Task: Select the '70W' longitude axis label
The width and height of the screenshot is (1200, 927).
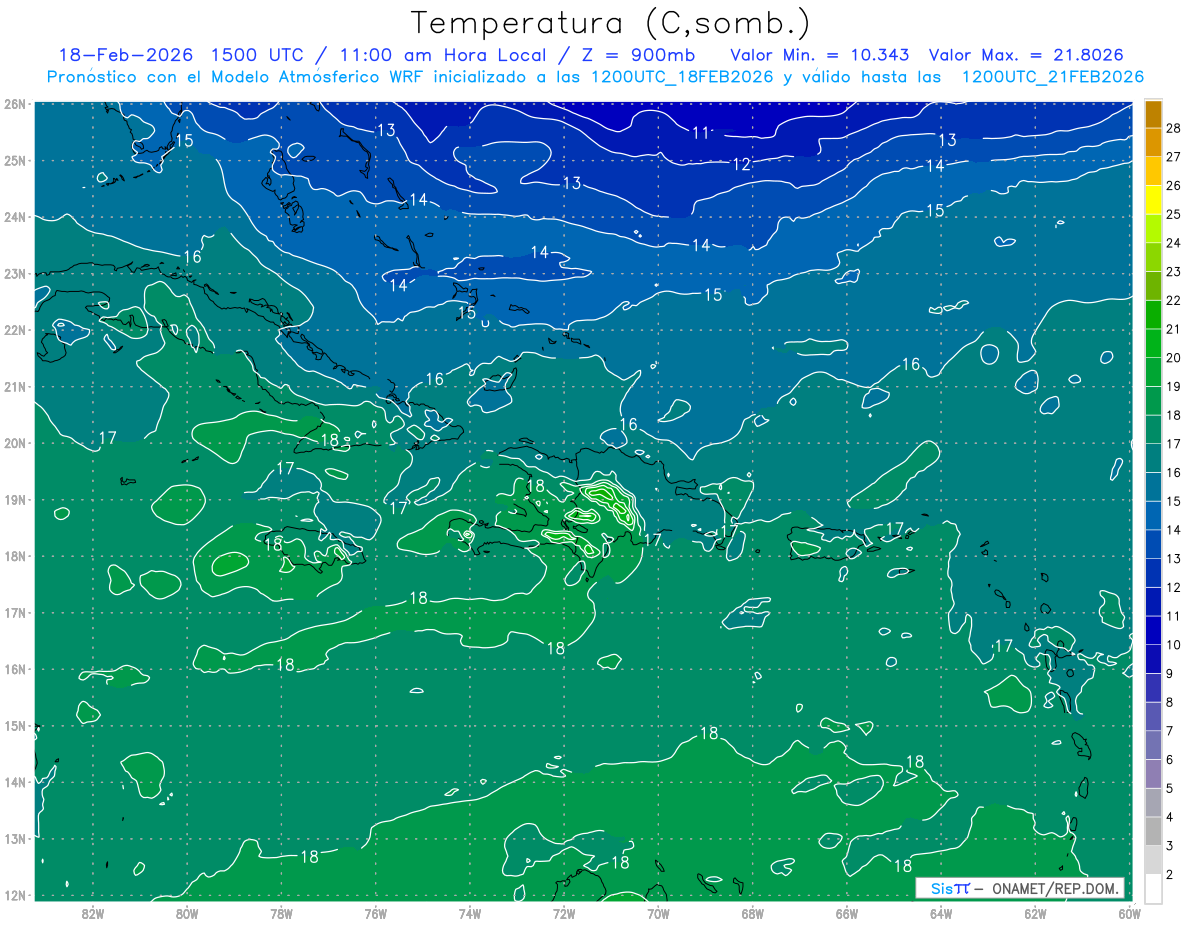Action: click(658, 913)
